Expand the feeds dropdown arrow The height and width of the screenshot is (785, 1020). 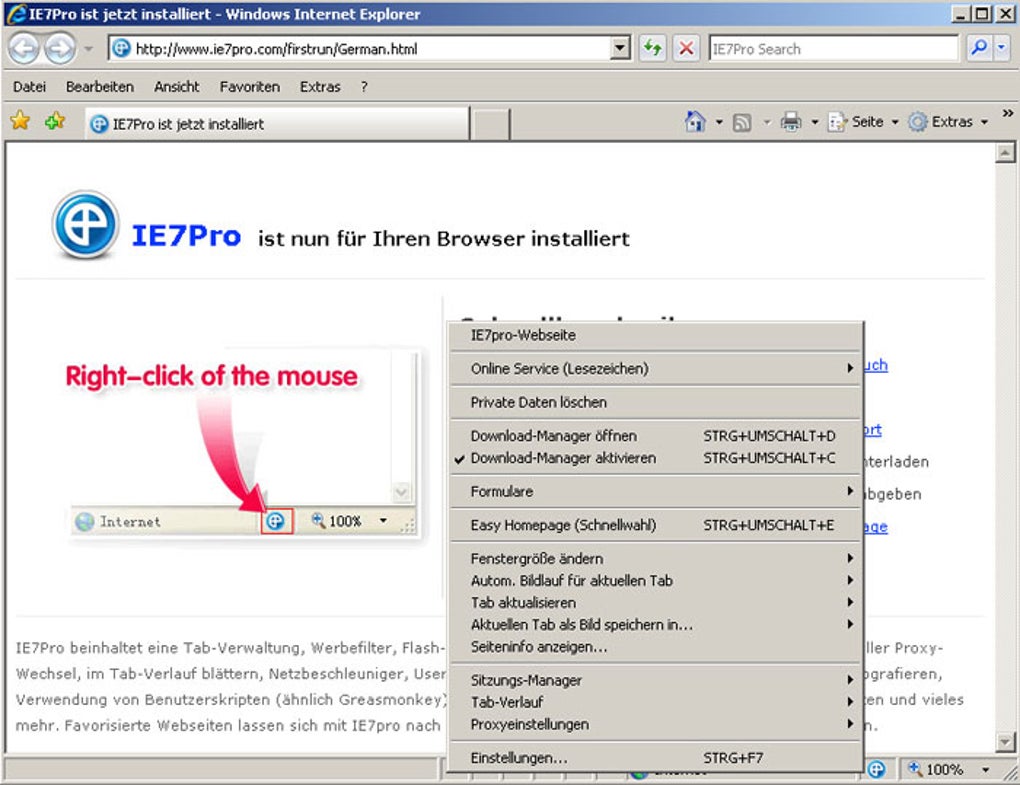click(x=766, y=122)
